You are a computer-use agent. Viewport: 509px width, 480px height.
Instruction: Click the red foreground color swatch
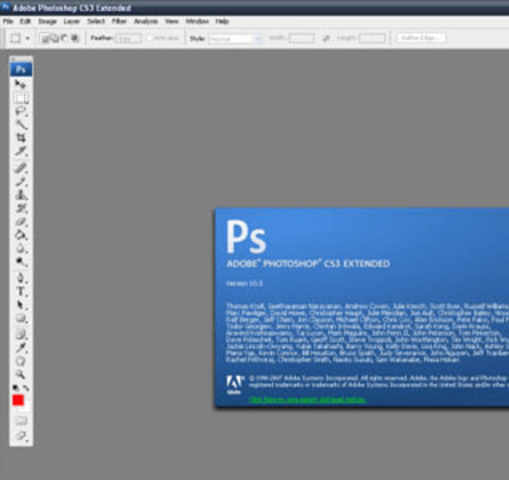[18, 400]
